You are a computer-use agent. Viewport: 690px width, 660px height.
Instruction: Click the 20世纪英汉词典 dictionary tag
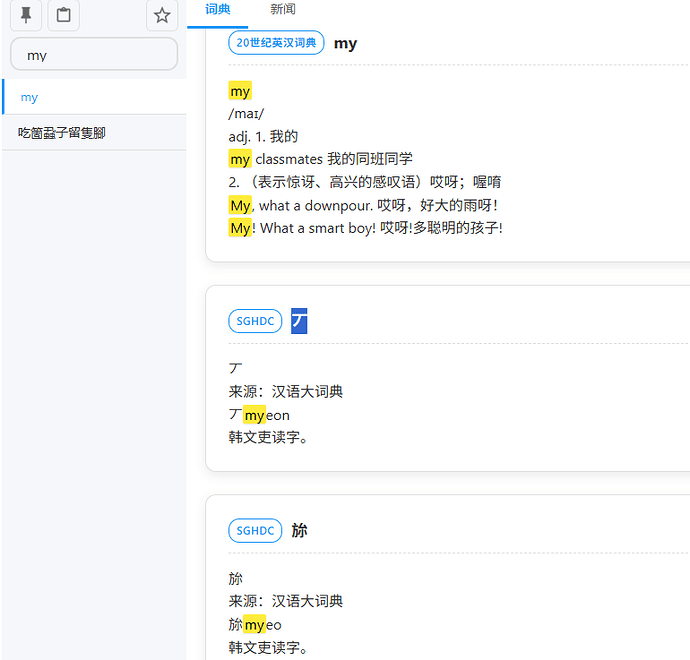coord(276,43)
